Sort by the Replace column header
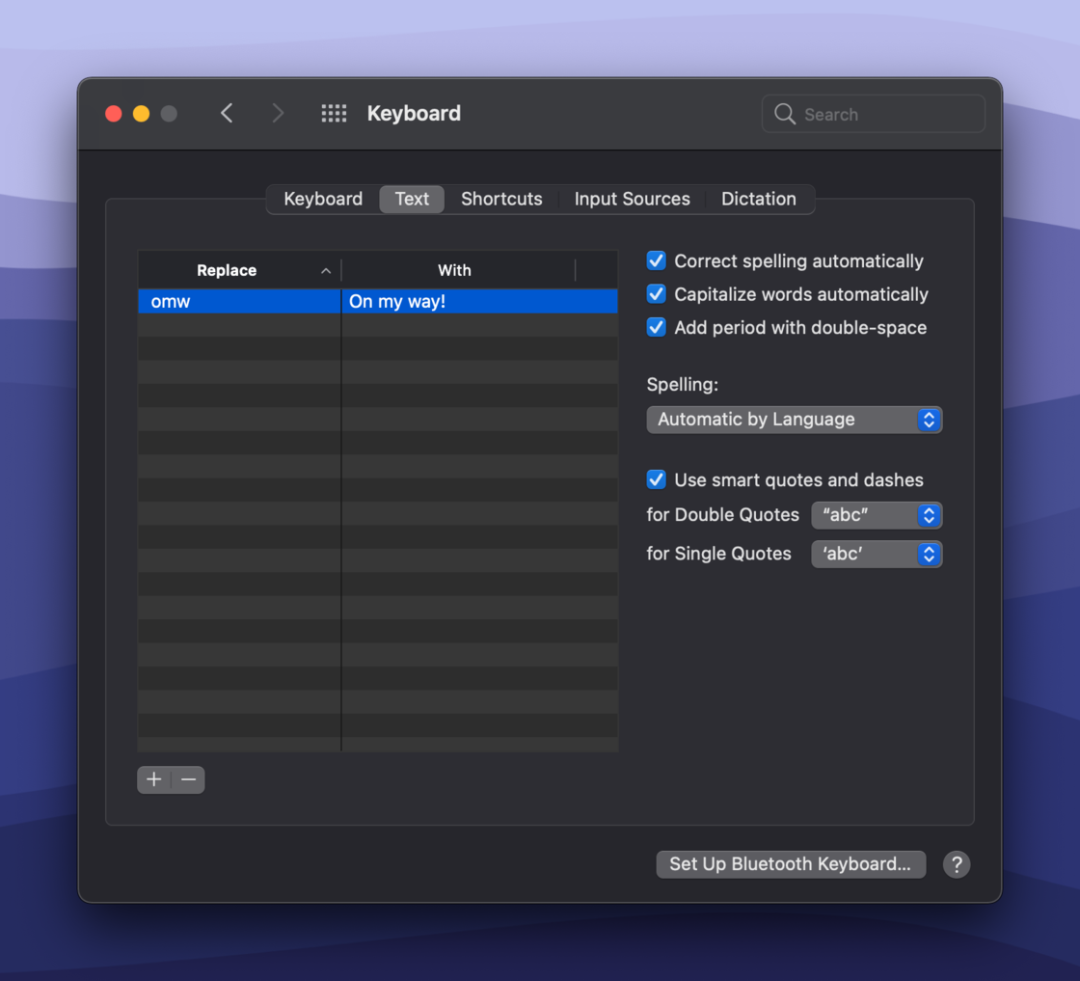Image resolution: width=1080 pixels, height=981 pixels. coord(240,270)
